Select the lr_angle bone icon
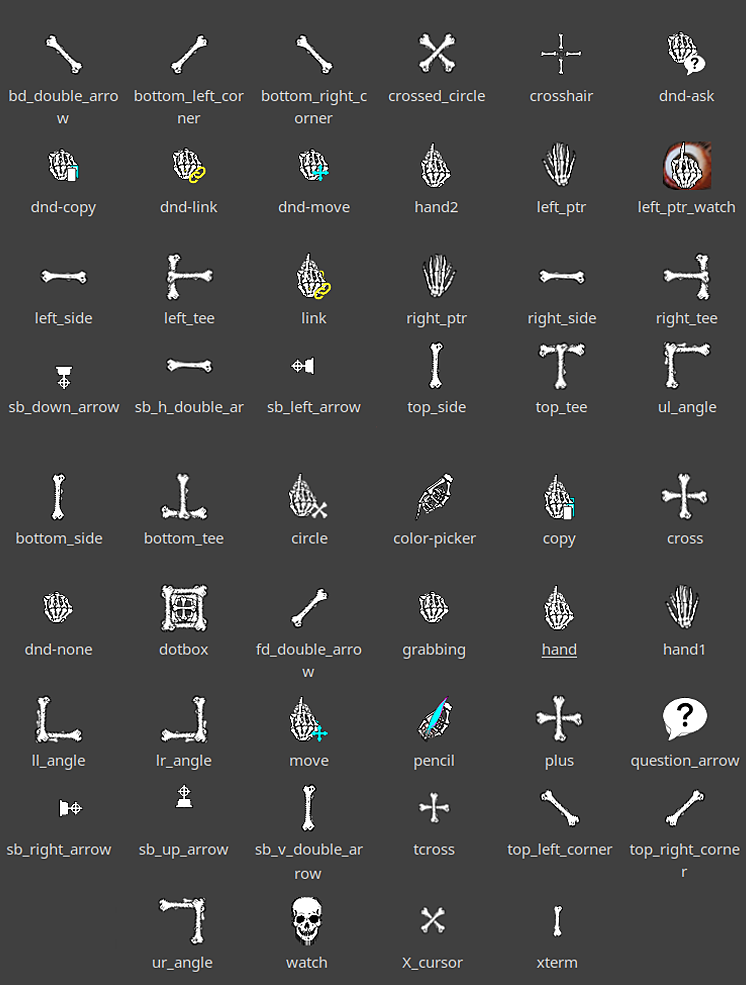The width and height of the screenshot is (746, 985). coord(184,719)
